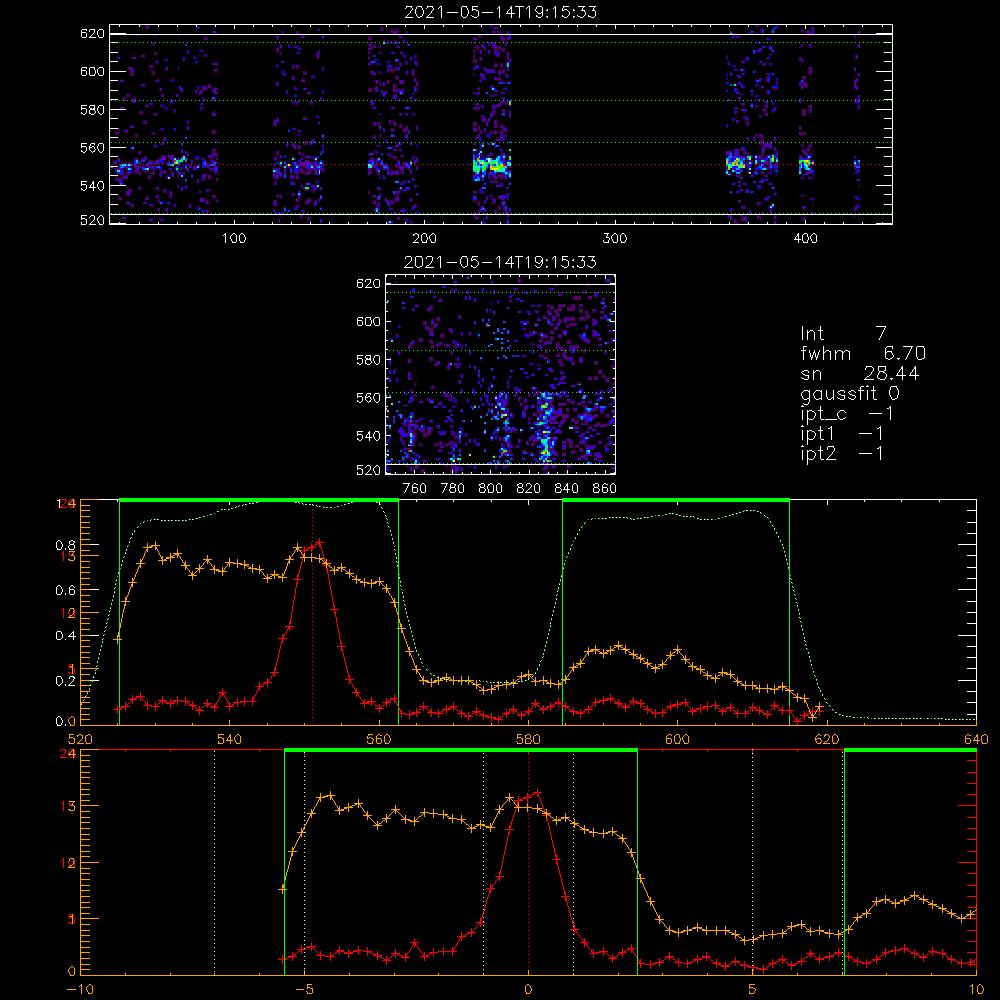The image size is (1000, 1000).
Task: Select the 'fwhm 6.70' readout line
Action: coord(863,353)
